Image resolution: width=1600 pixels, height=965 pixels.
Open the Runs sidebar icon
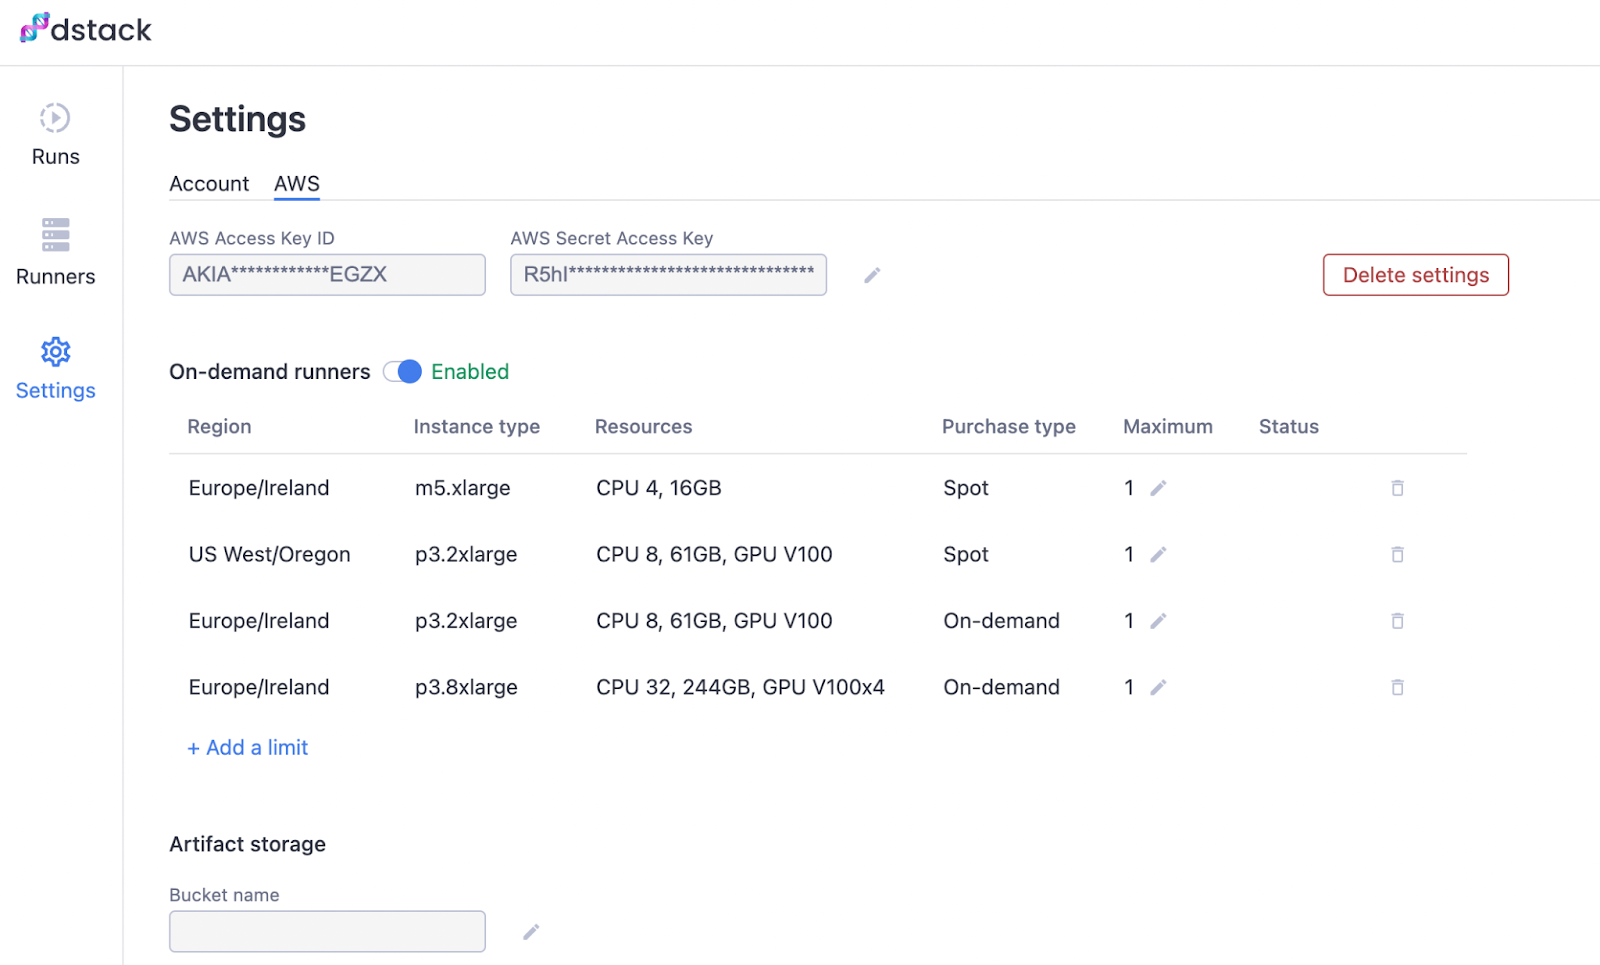click(x=55, y=118)
